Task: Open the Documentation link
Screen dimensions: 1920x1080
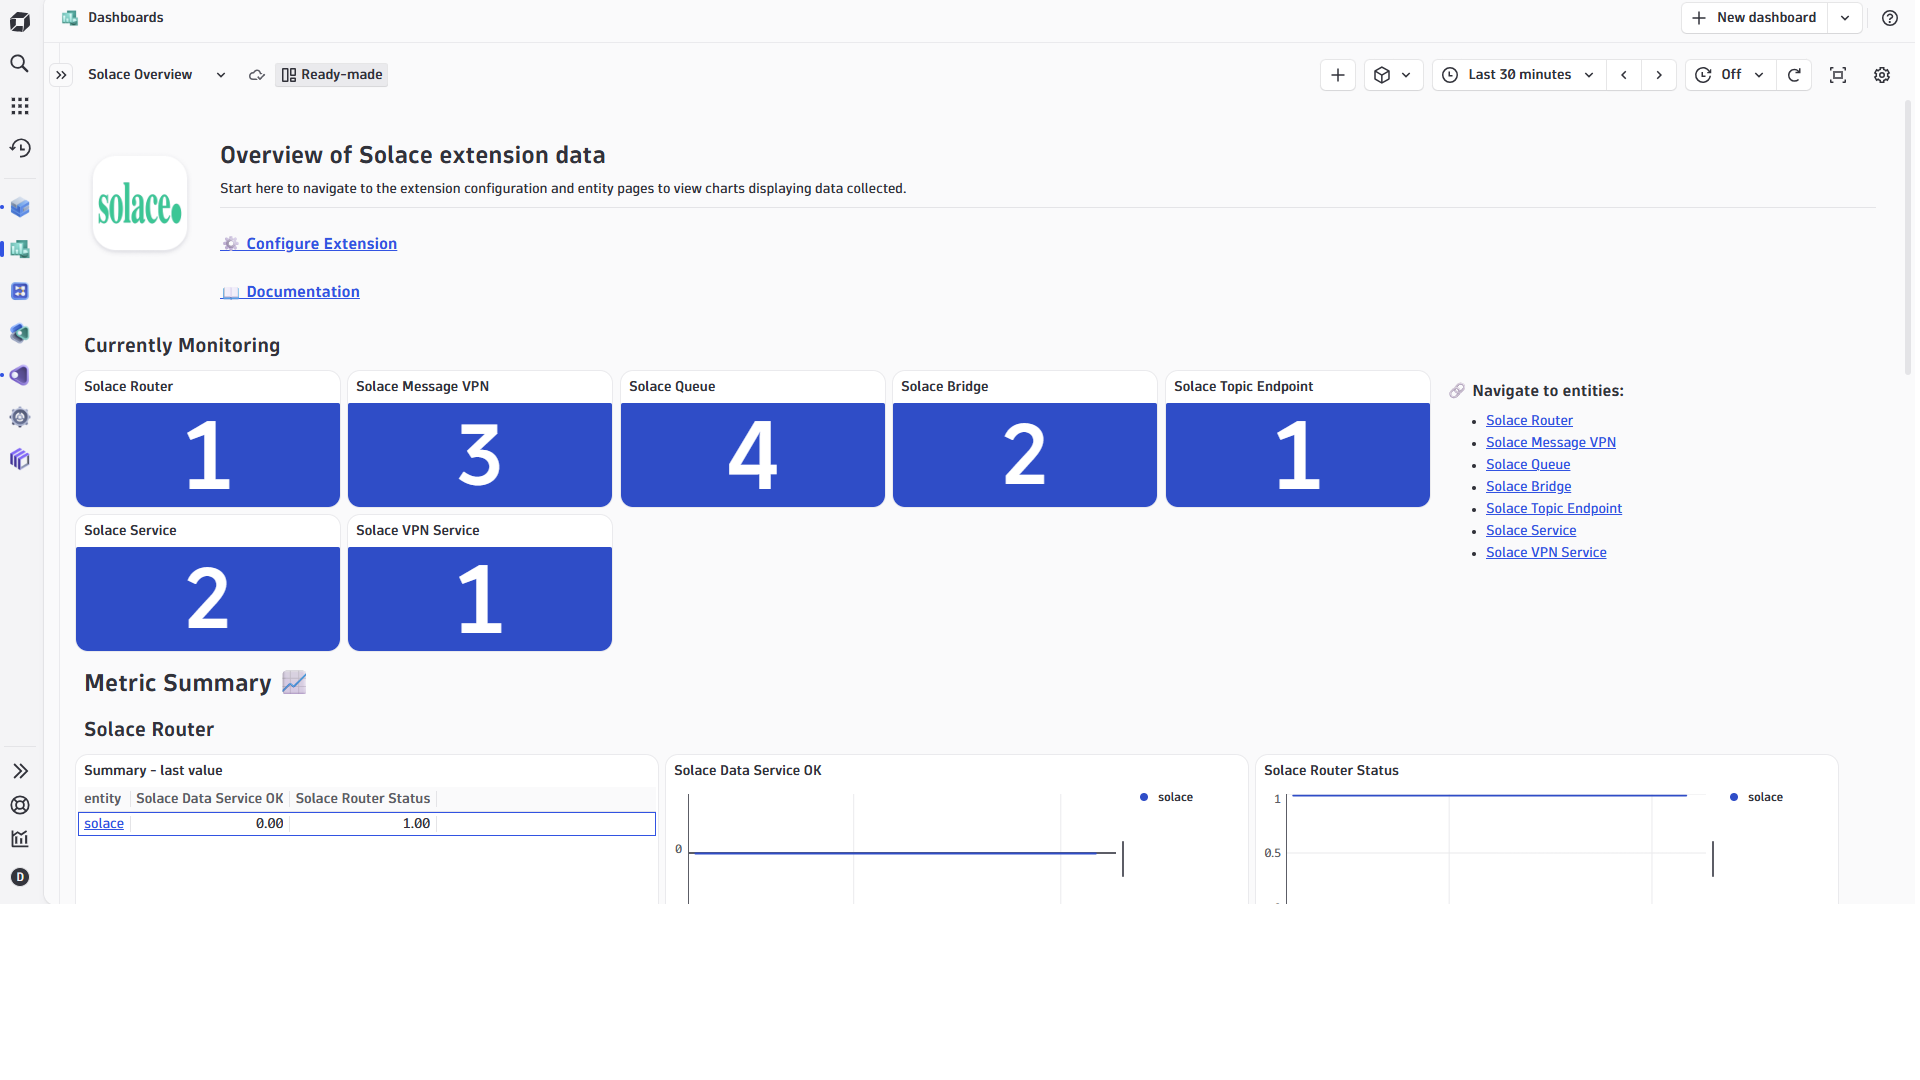Action: 290,292
